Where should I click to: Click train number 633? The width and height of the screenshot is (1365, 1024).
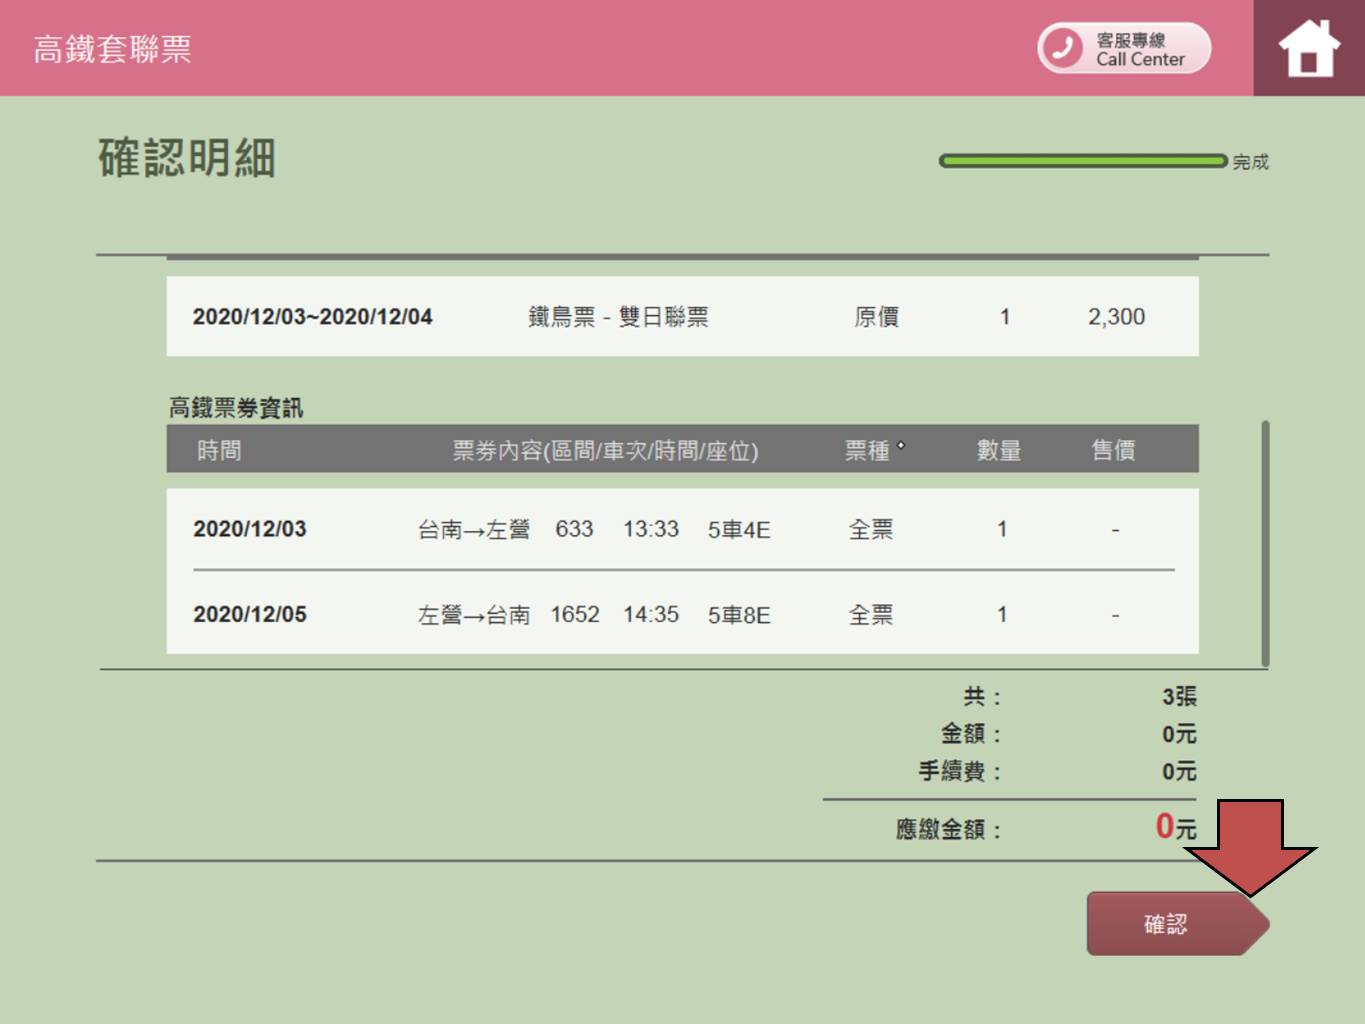tap(574, 529)
